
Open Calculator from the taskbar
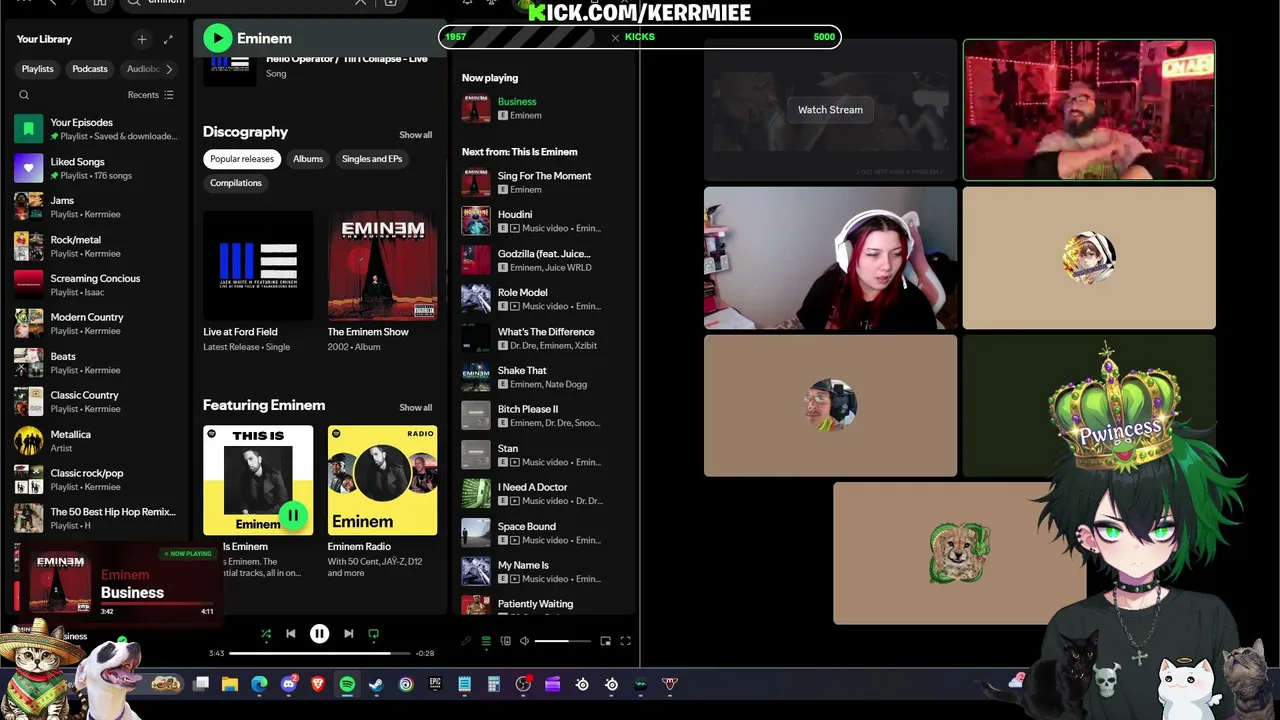(493, 684)
